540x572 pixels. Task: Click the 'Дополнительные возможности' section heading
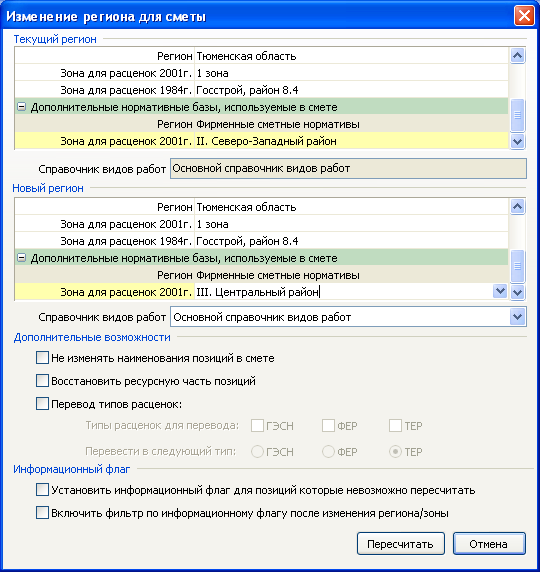coord(92,337)
